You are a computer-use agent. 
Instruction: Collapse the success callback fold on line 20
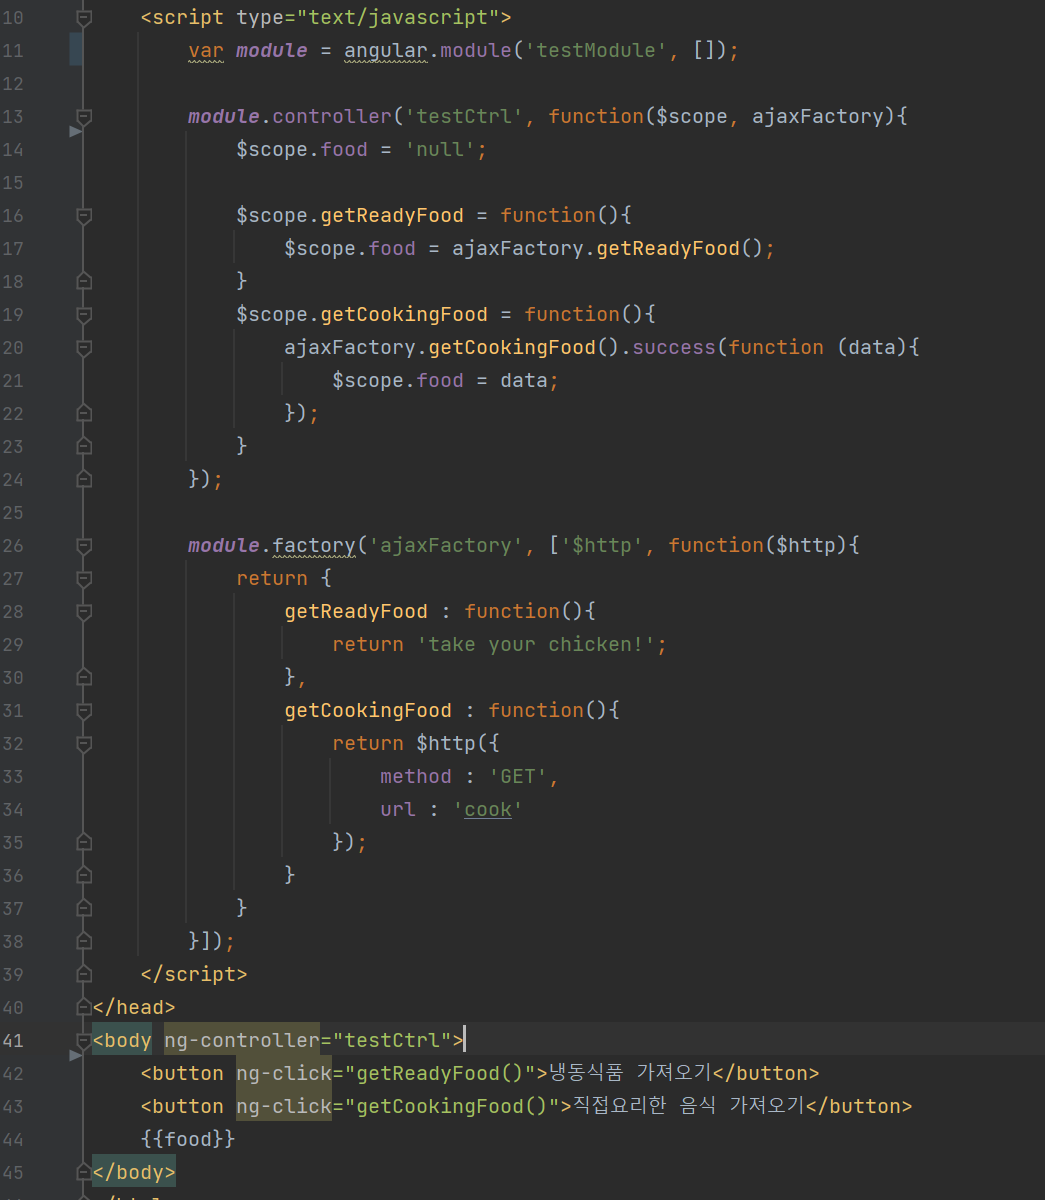[x=84, y=347]
